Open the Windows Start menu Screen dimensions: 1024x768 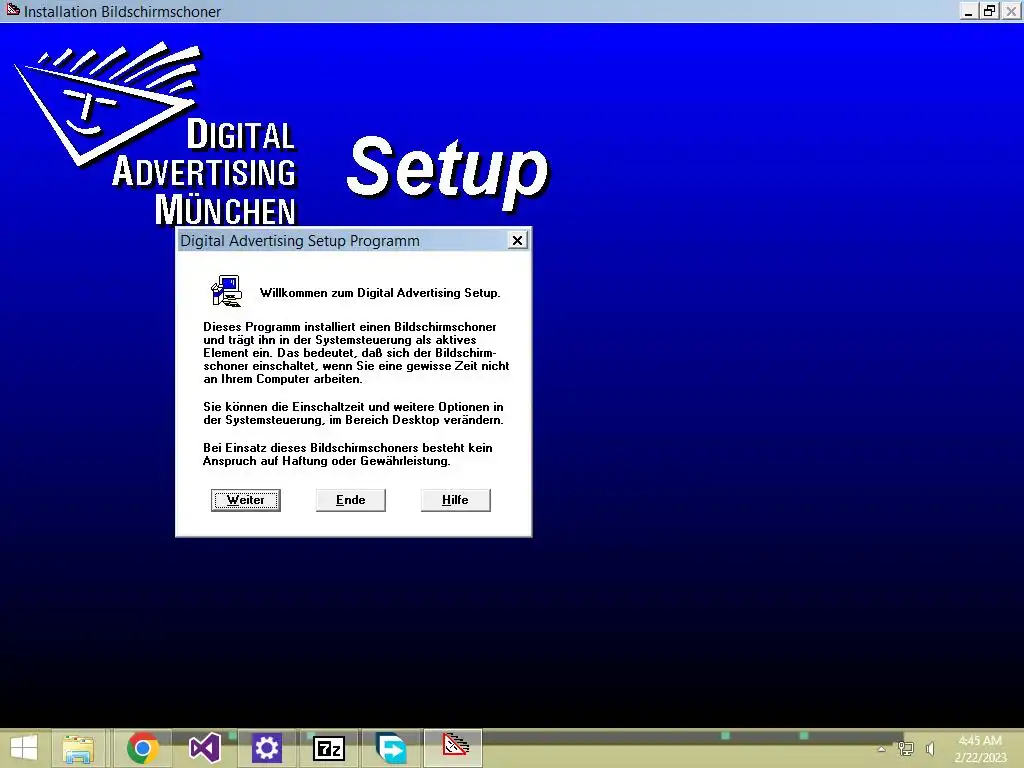[24, 748]
